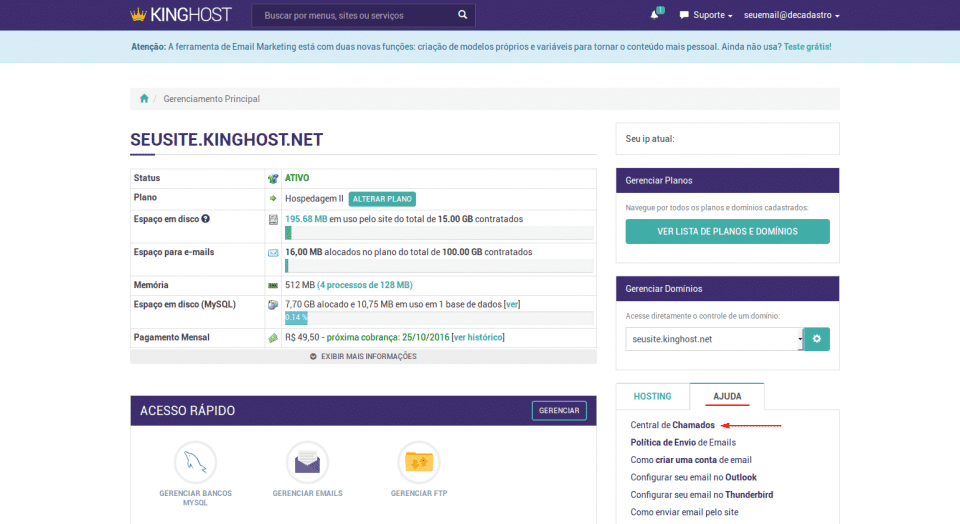The height and width of the screenshot is (524, 960).
Task: Click the disk space usage progress bar
Action: pos(439,233)
